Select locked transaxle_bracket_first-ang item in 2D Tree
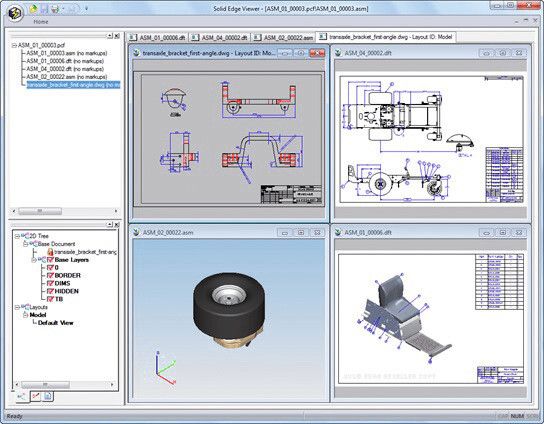The width and height of the screenshot is (544, 424). (86, 252)
